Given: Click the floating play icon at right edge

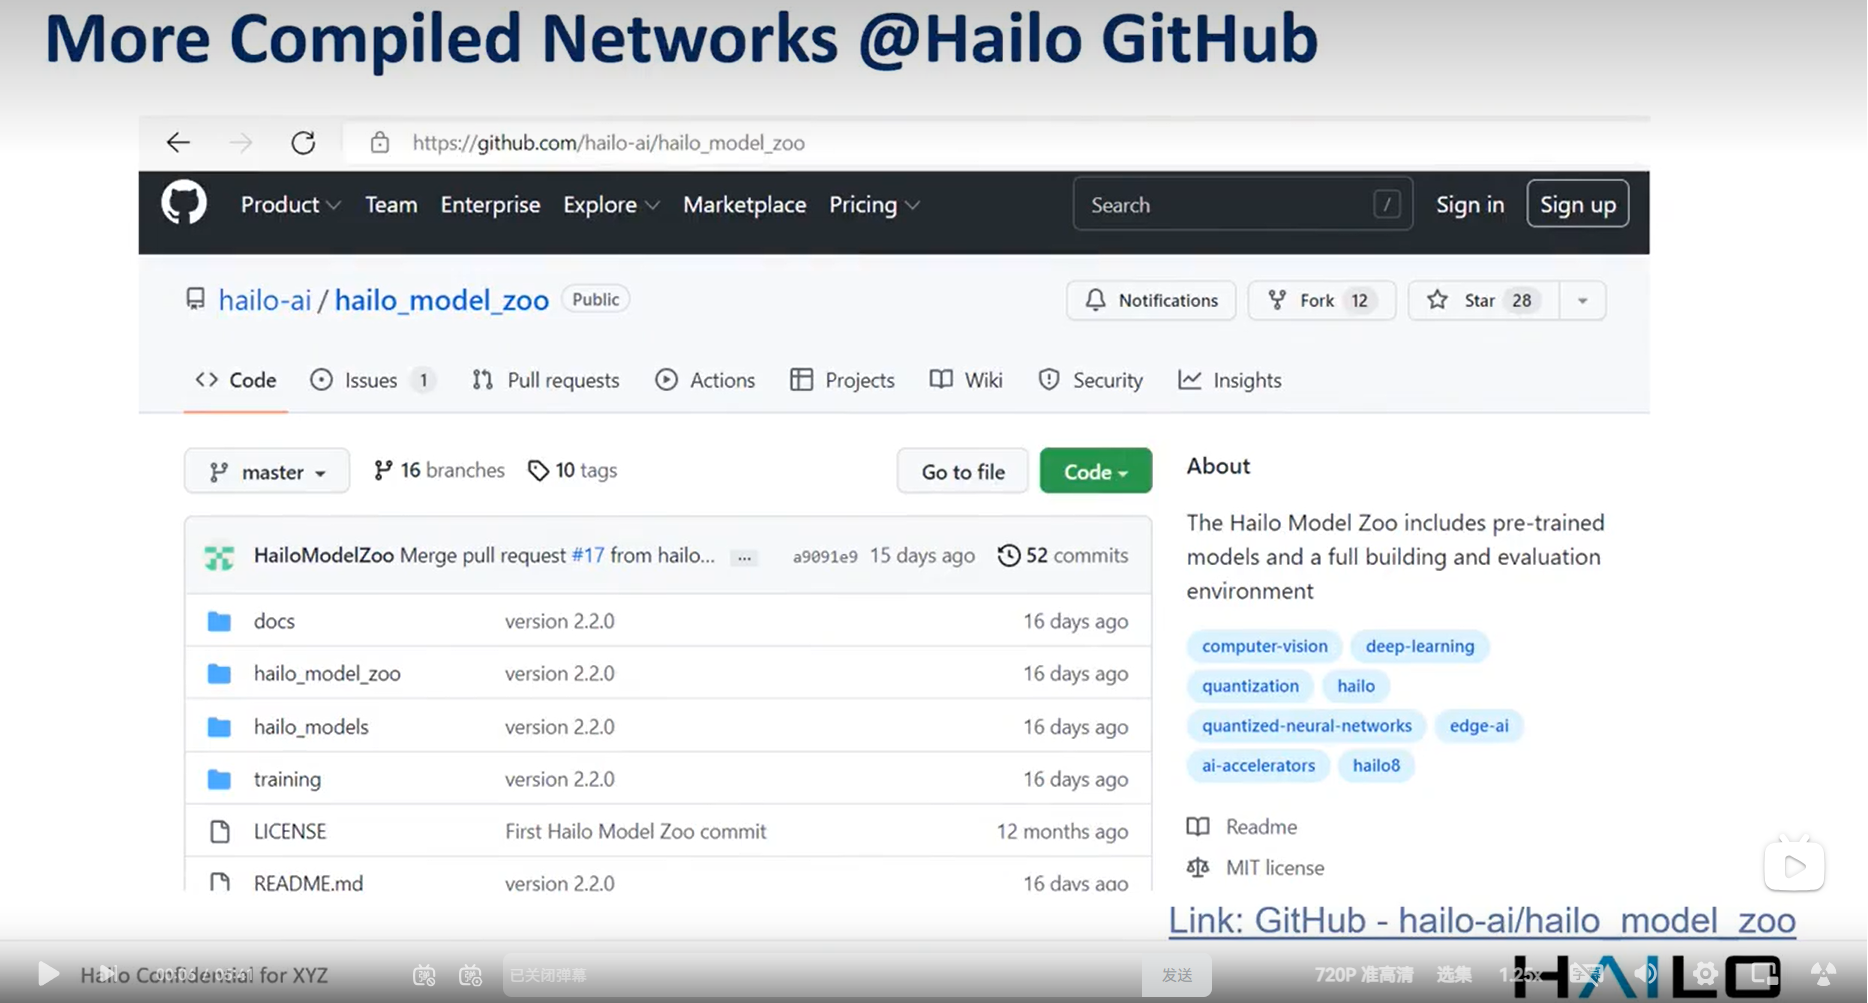Looking at the screenshot, I should [1794, 866].
